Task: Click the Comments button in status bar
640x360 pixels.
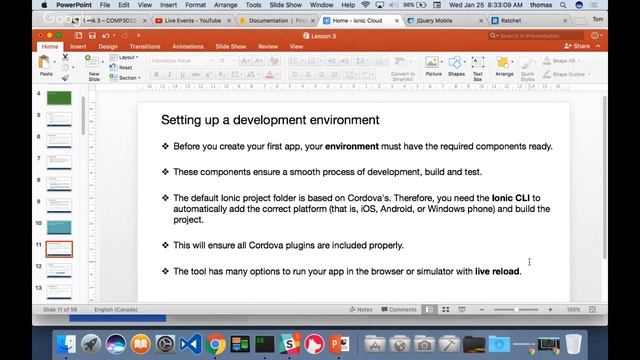Action: 398,309
